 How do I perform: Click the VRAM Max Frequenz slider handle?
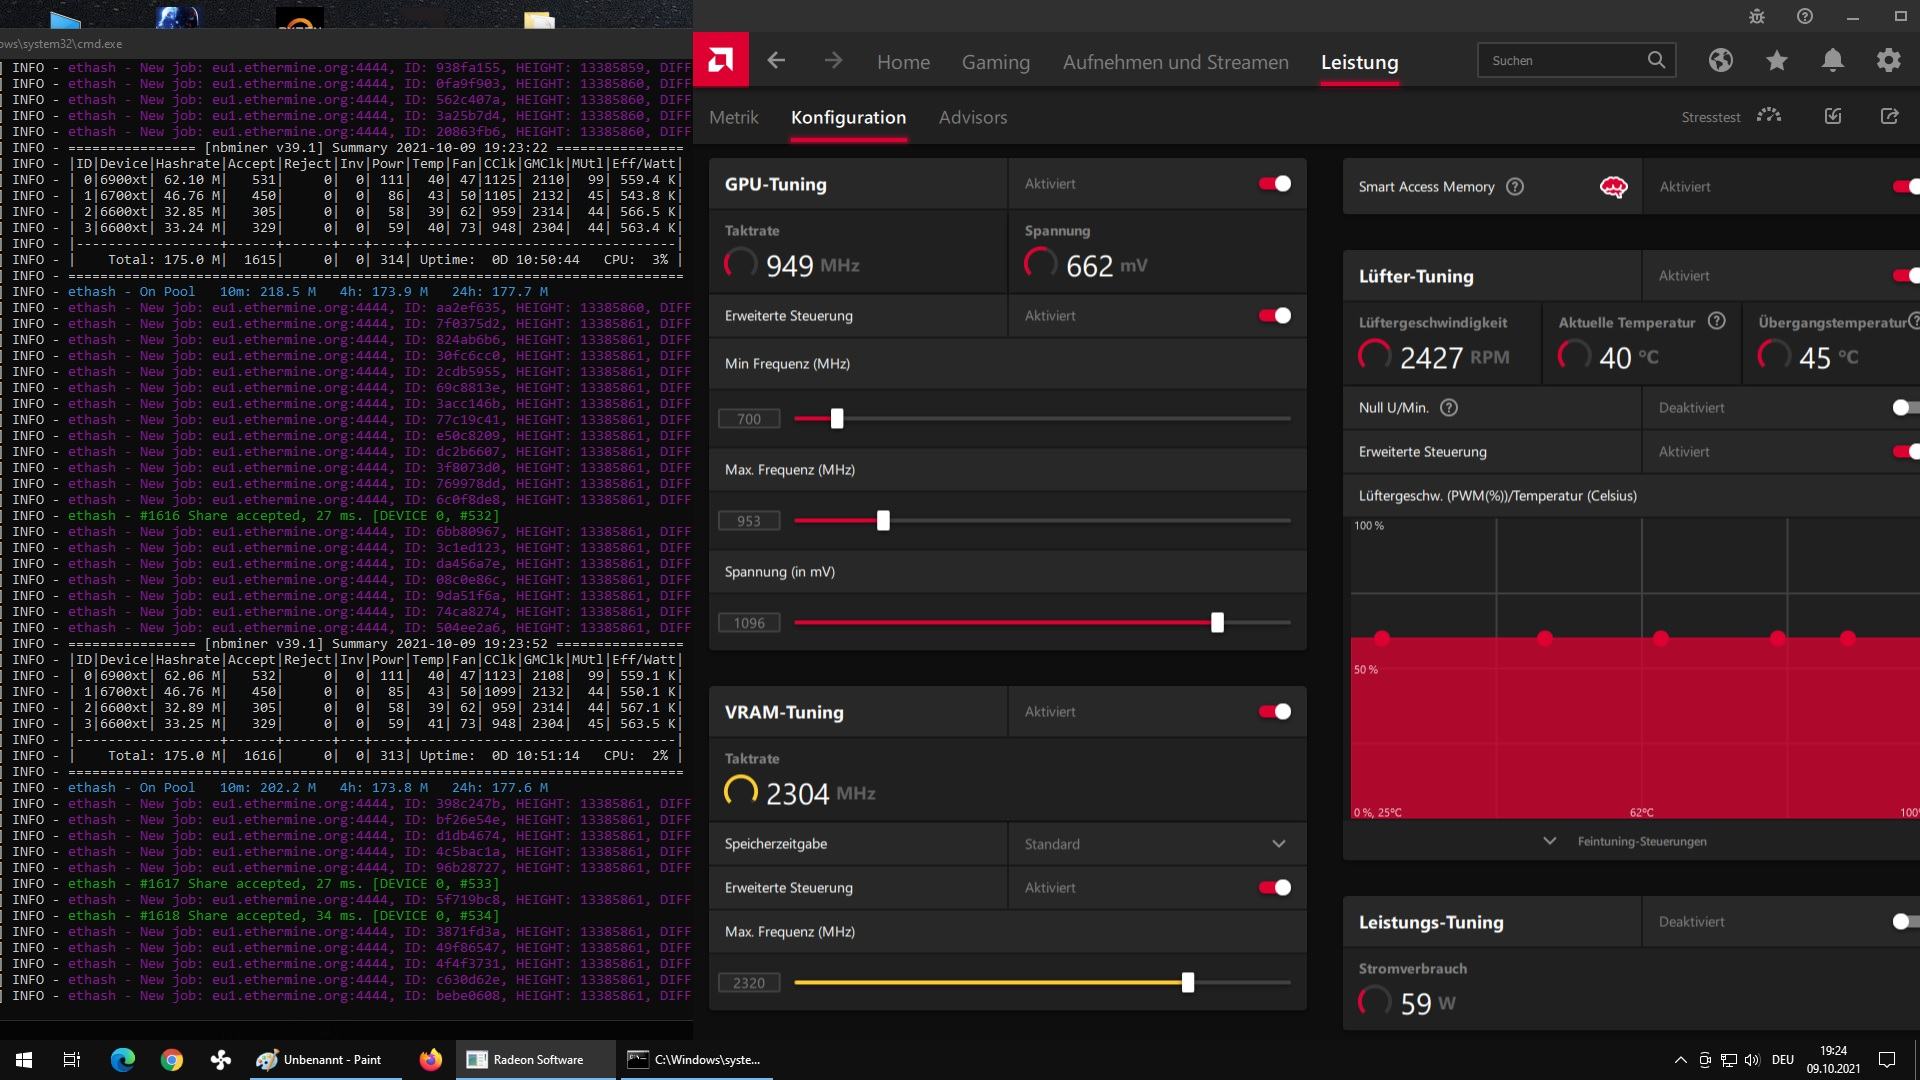point(1188,983)
